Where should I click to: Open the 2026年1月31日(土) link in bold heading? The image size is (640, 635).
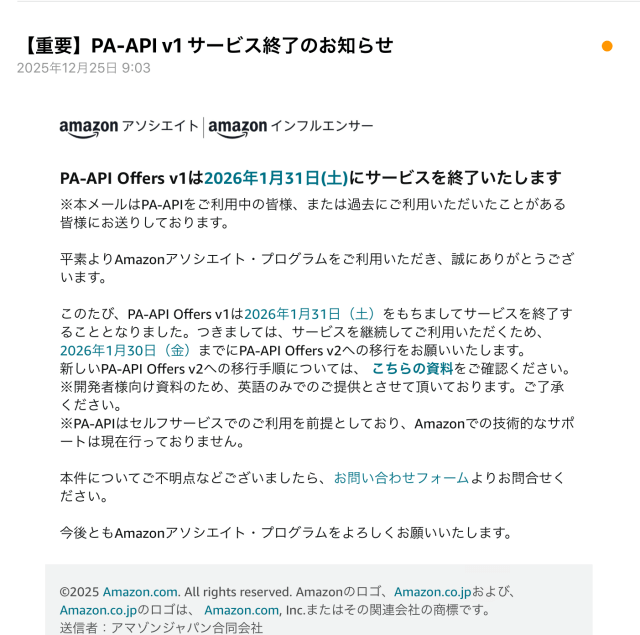tap(276, 178)
